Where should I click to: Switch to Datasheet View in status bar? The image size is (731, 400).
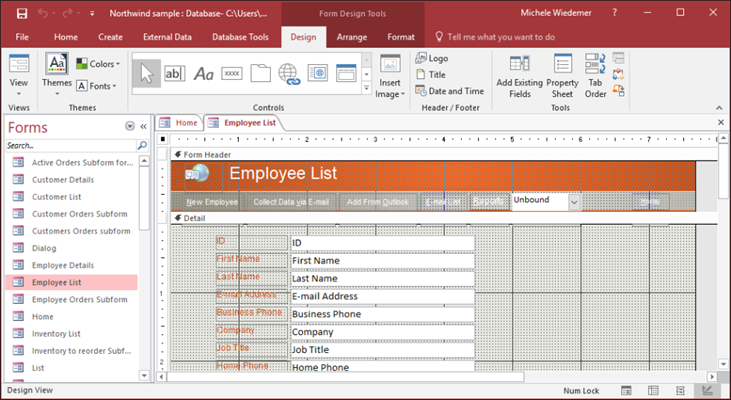pyautogui.click(x=653, y=390)
